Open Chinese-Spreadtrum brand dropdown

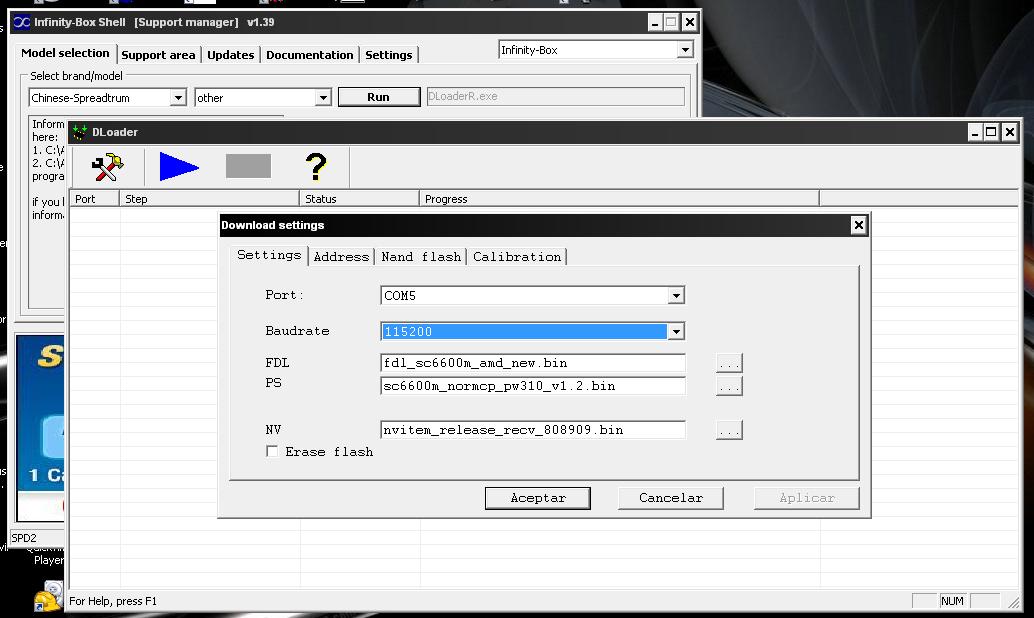point(177,98)
